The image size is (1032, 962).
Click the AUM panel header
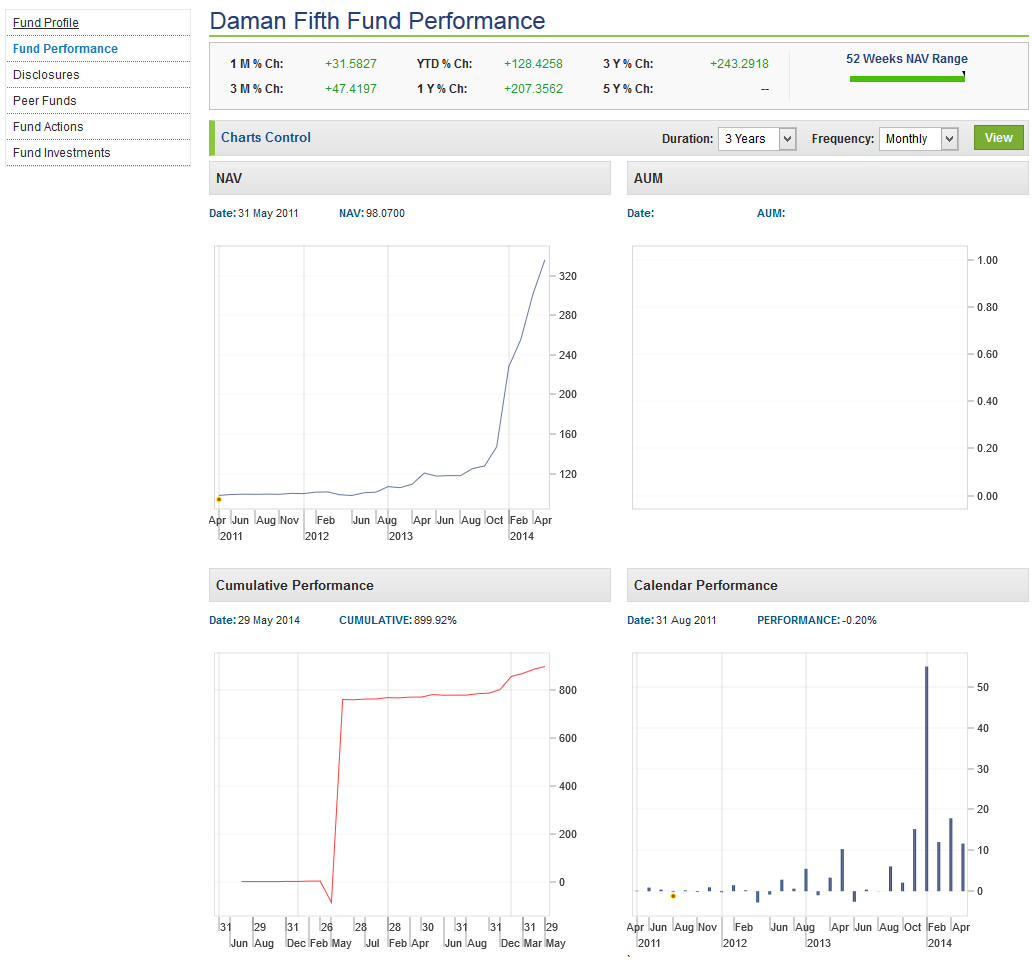[827, 178]
